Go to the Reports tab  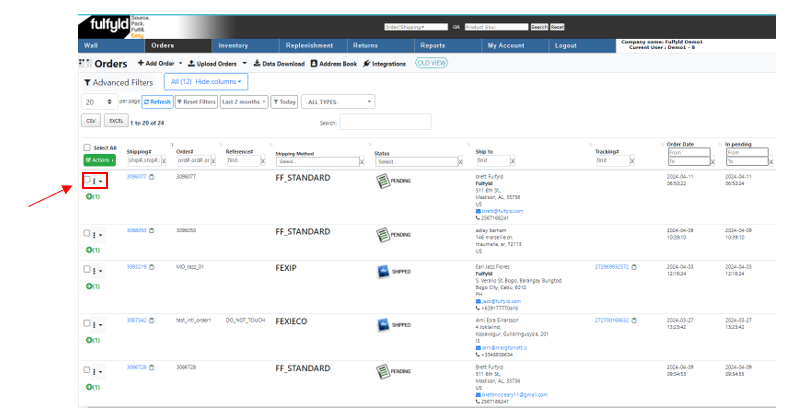point(432,46)
